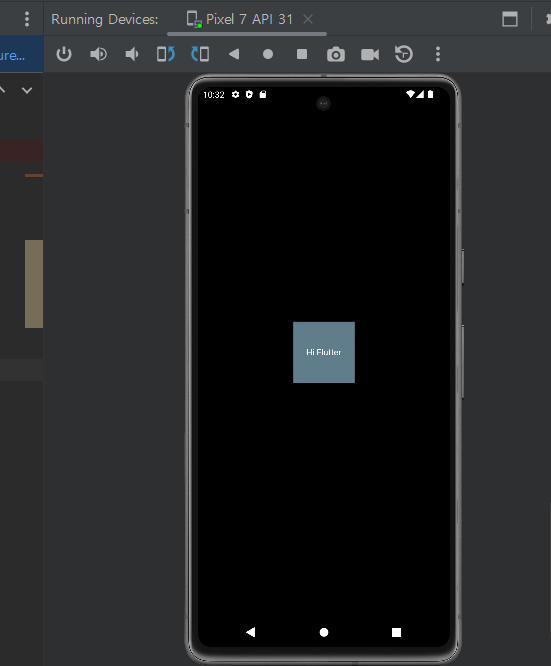The image size is (551, 666).
Task: Click the toolbar Back triangle button
Action: click(x=234, y=54)
